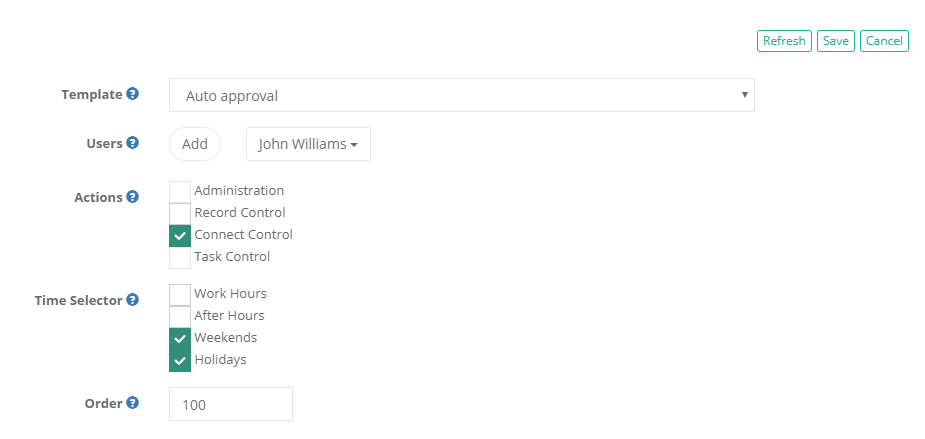Viewport: 925px width, 439px height.
Task: Uncheck the Holidays checkbox
Action: pyautogui.click(x=180, y=360)
